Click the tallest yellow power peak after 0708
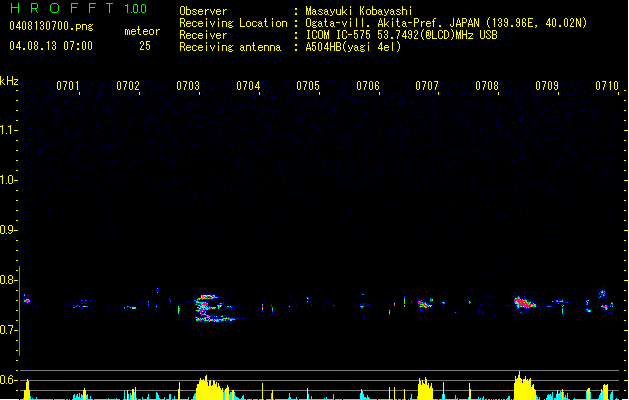This screenshot has width=629, height=400. (524, 386)
